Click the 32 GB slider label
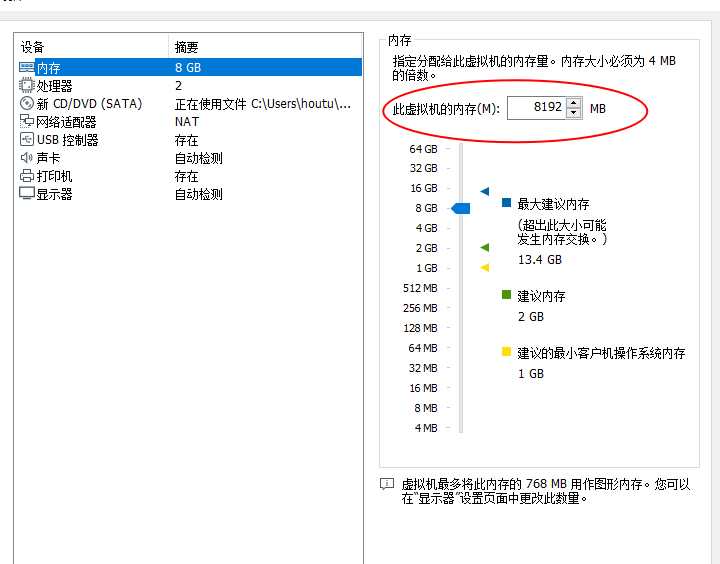Image resolution: width=720 pixels, height=564 pixels. (x=423, y=168)
